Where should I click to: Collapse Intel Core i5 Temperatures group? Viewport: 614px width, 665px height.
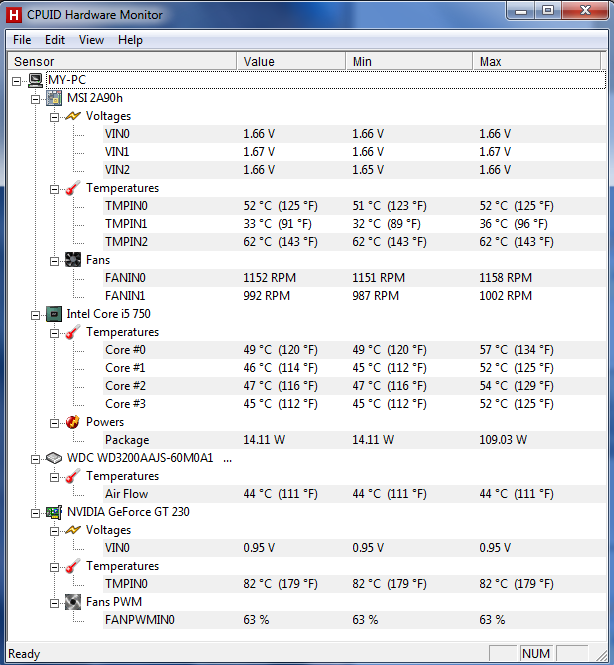(54, 333)
